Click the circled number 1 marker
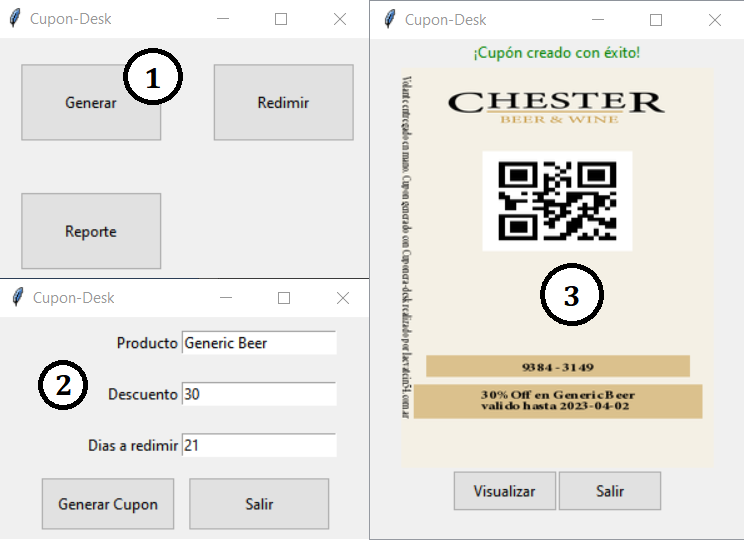Screen dimensions: 744x540 152,80
